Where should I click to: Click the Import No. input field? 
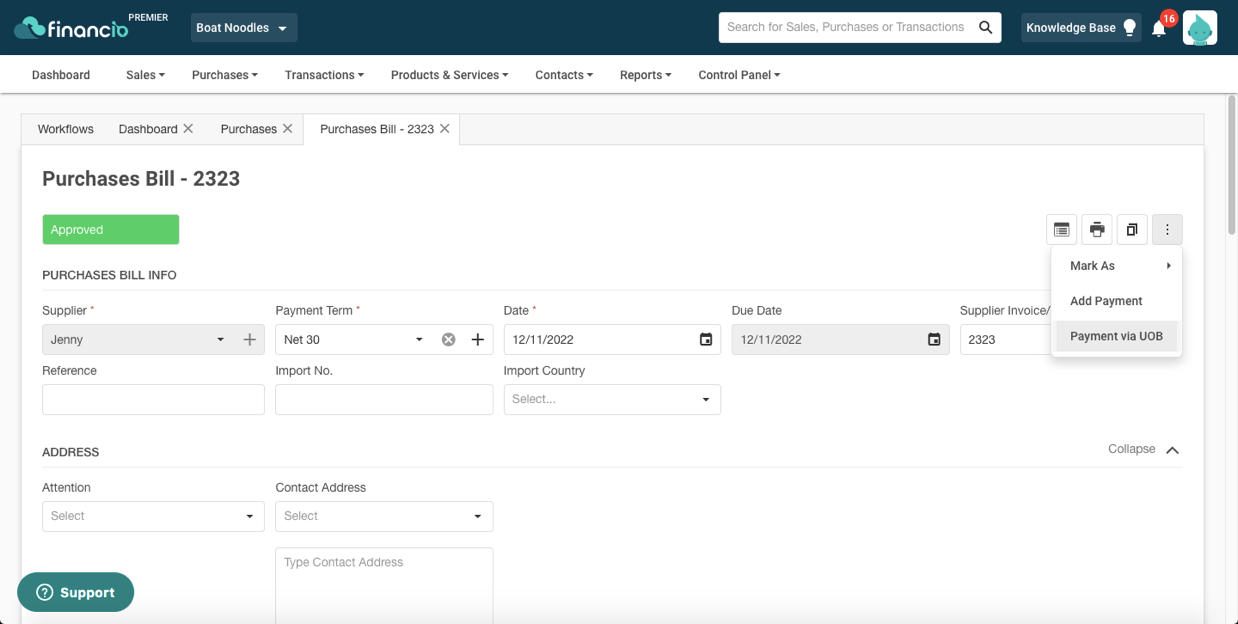point(384,399)
